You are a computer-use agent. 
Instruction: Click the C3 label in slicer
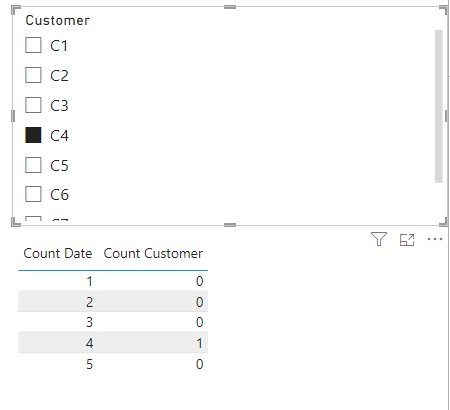(59, 106)
